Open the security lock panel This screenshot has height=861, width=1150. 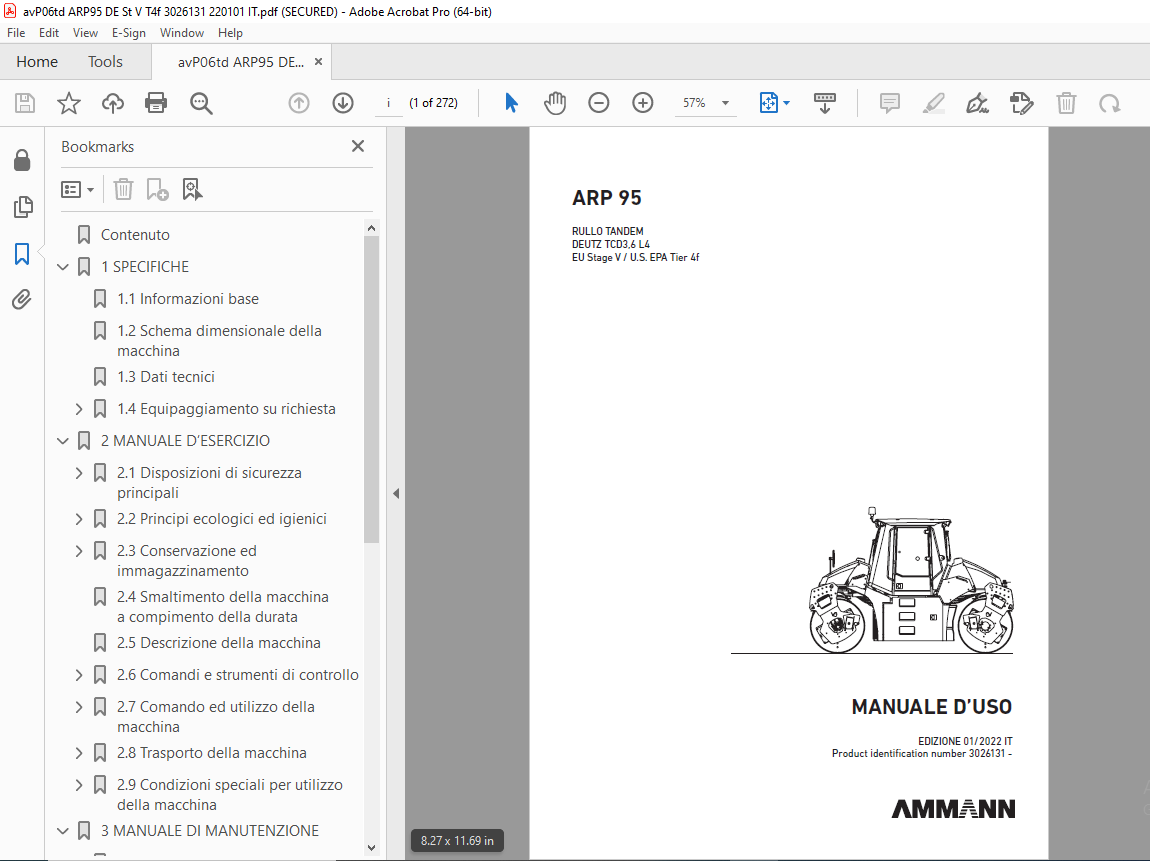point(22,160)
